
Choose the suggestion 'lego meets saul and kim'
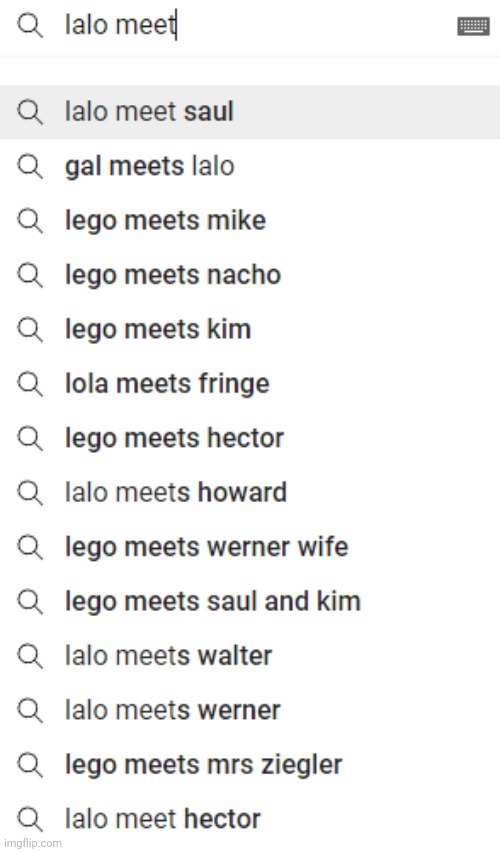pos(250,602)
